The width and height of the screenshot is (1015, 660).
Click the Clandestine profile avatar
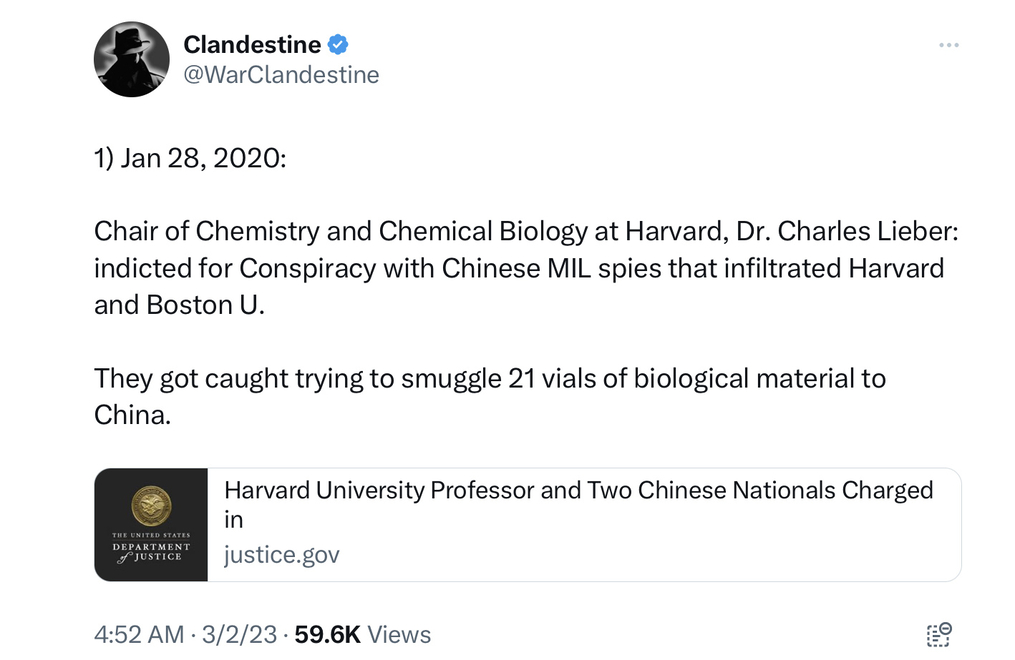click(132, 59)
